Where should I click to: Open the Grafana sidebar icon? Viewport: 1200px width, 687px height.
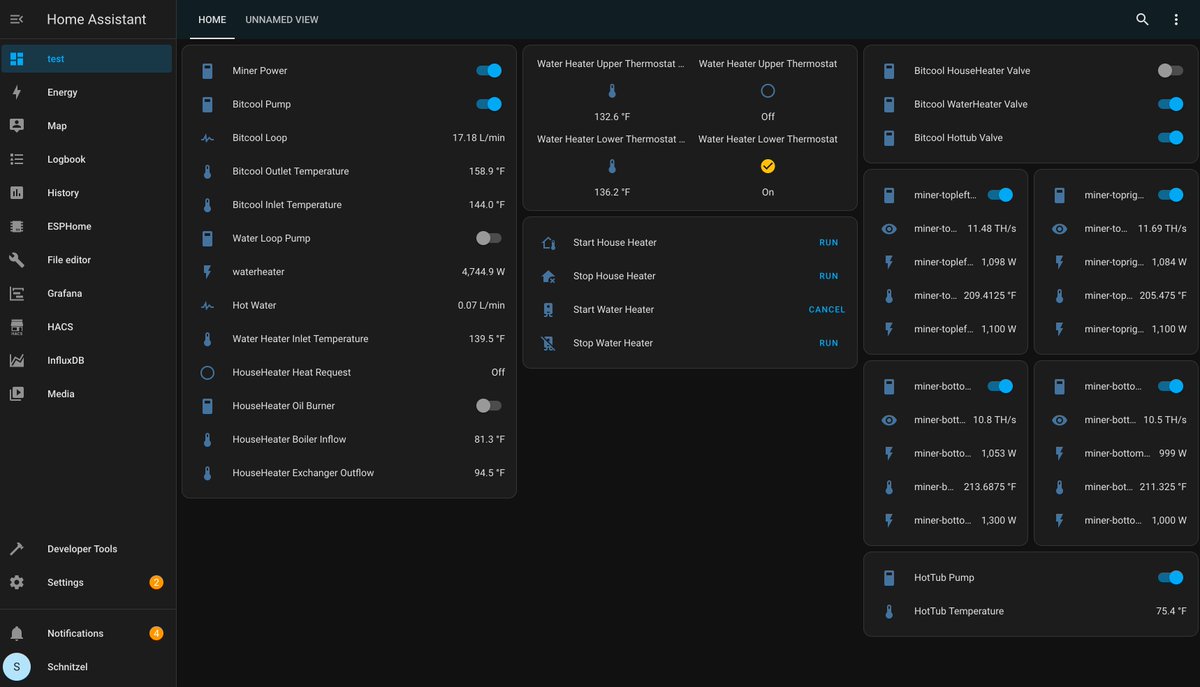point(16,293)
